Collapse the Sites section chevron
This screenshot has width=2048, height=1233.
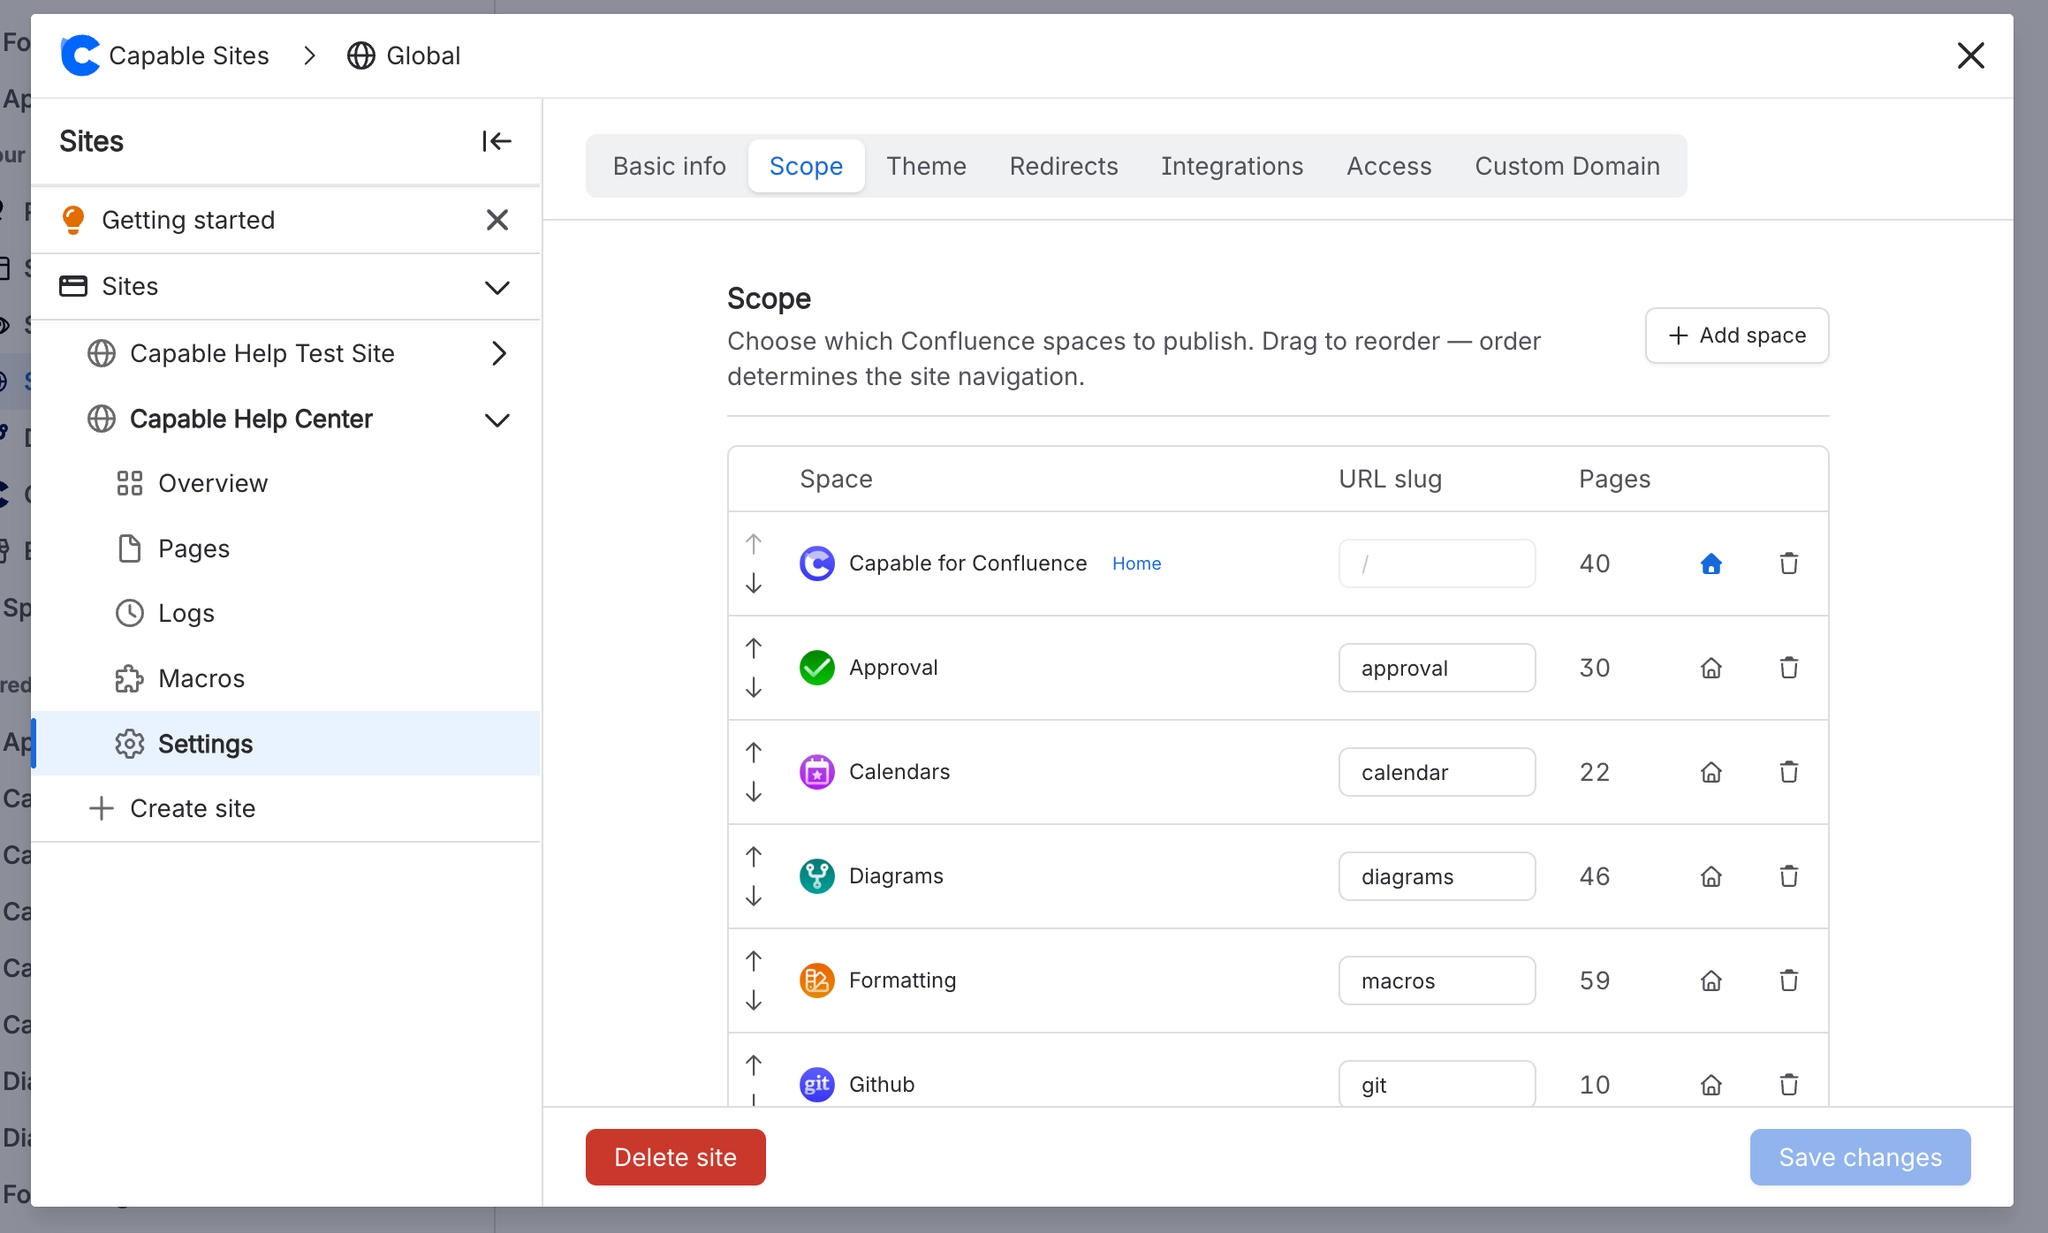tap(497, 287)
